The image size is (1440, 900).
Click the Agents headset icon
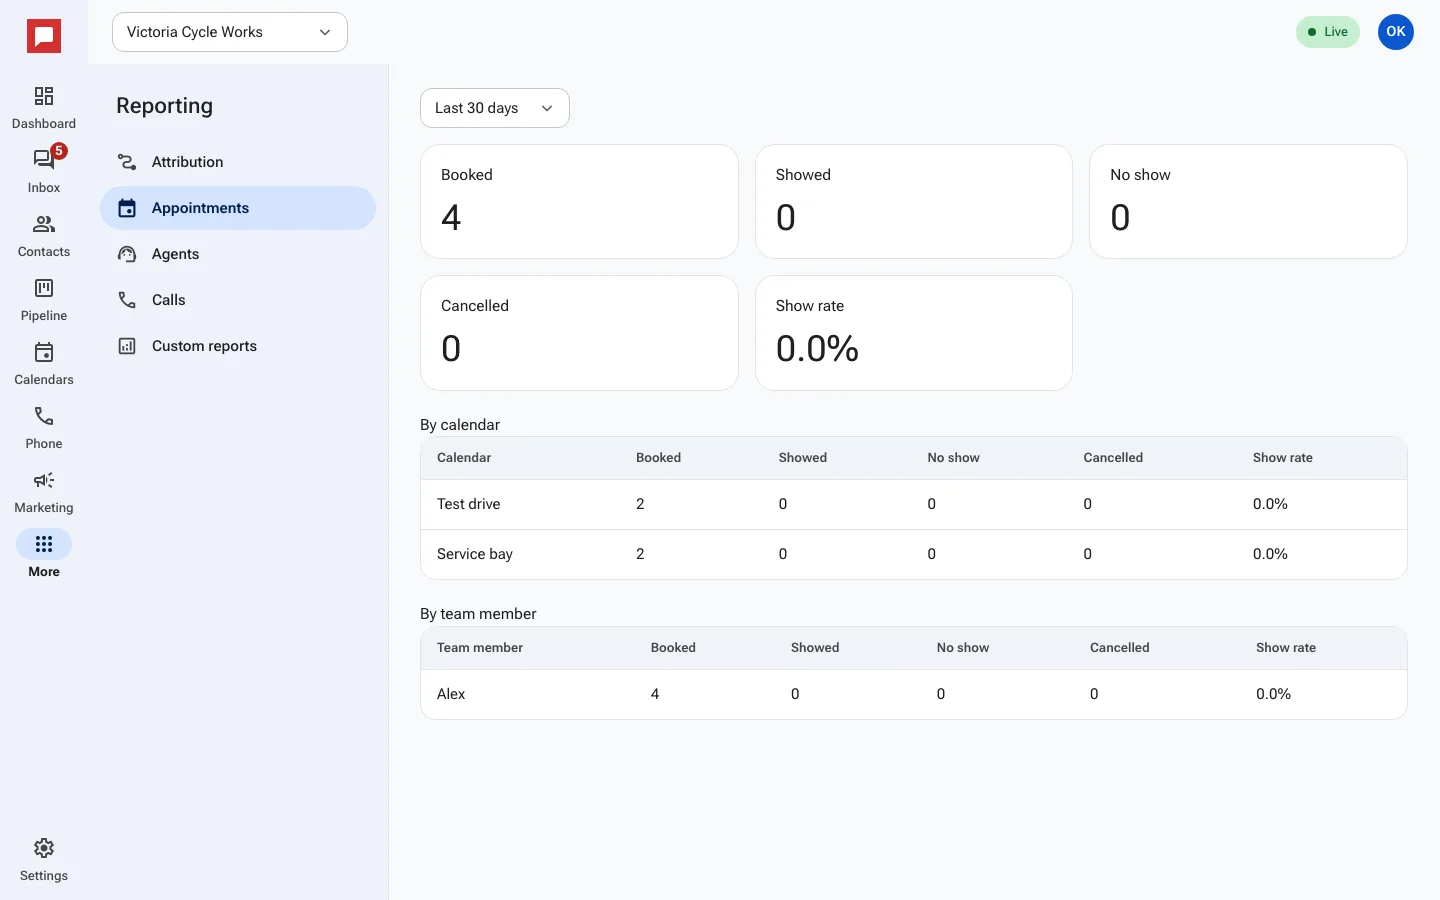pos(127,254)
